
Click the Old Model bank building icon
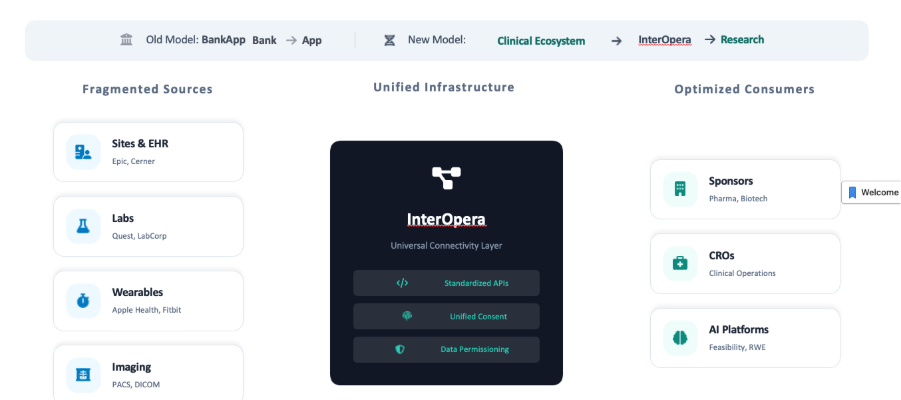point(126,40)
